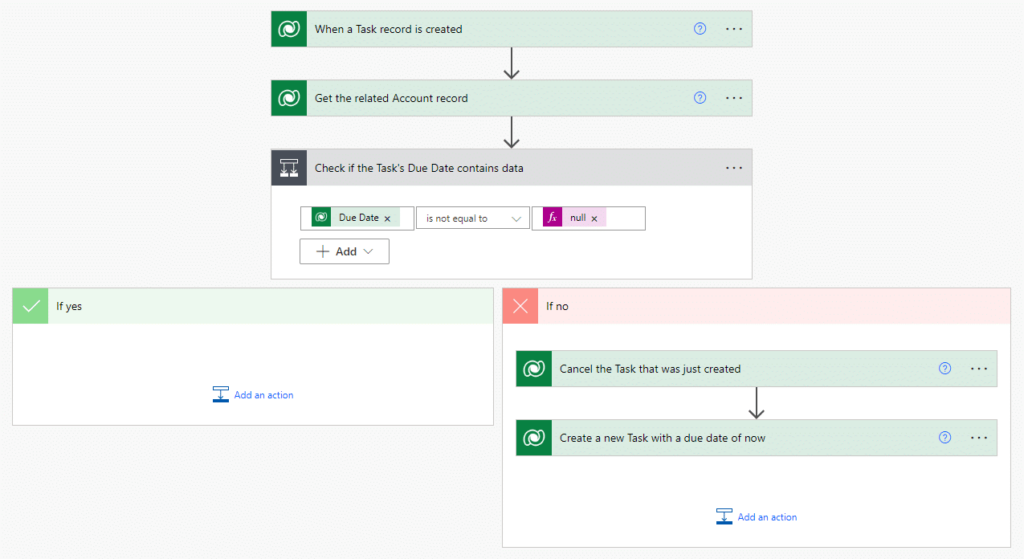Image resolution: width=1024 pixels, height=559 pixels.
Task: Click 'Add an action' in the If no branch
Action: click(x=757, y=517)
